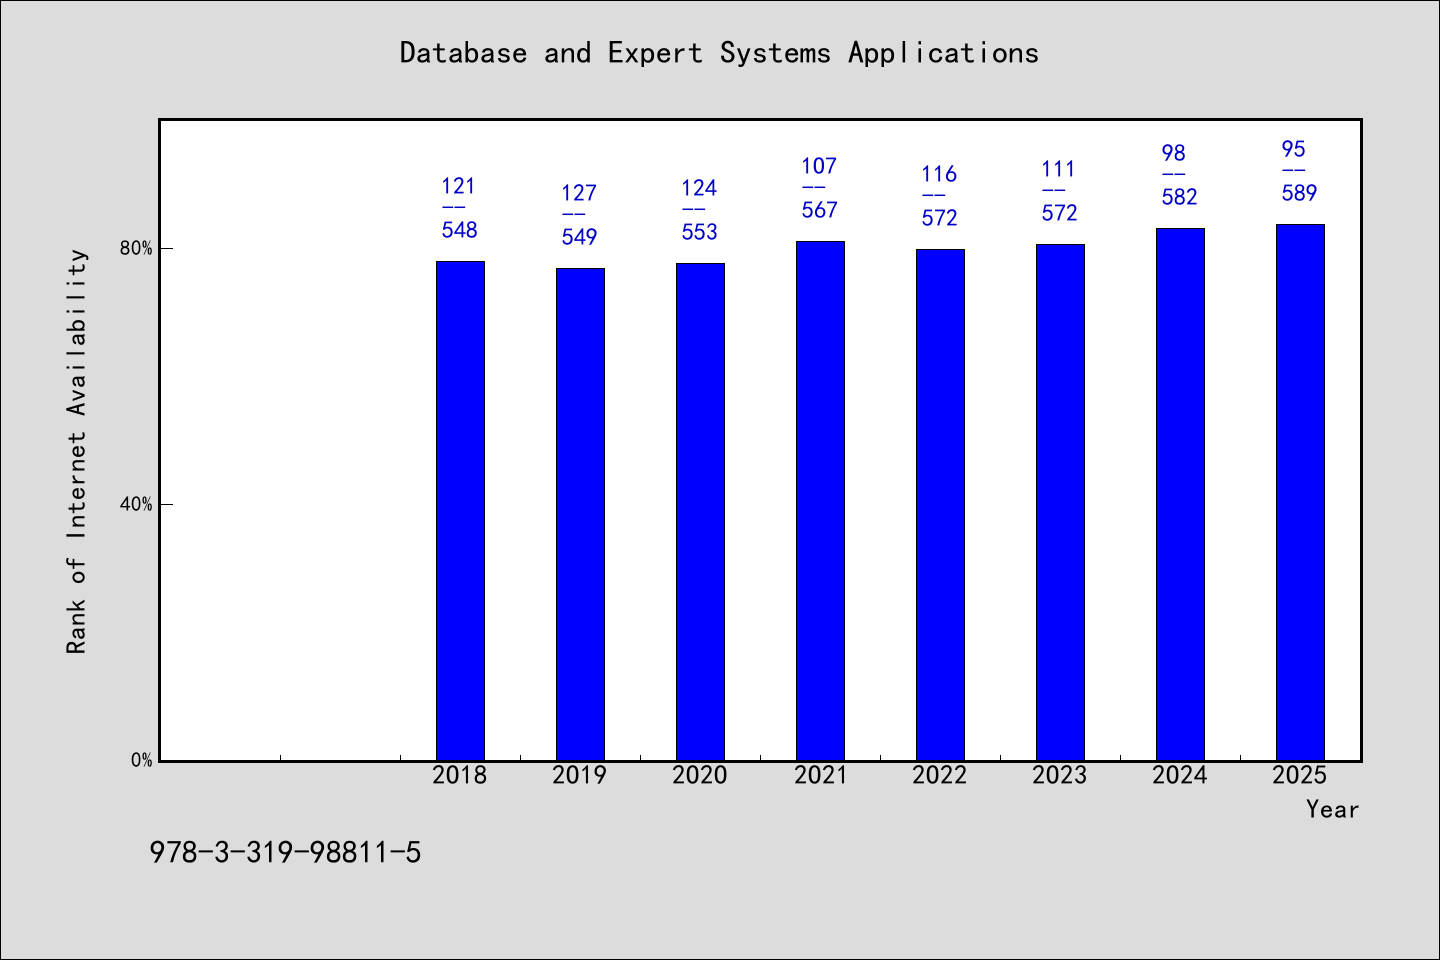Click the 95 label above 2025 bar

(1294, 149)
